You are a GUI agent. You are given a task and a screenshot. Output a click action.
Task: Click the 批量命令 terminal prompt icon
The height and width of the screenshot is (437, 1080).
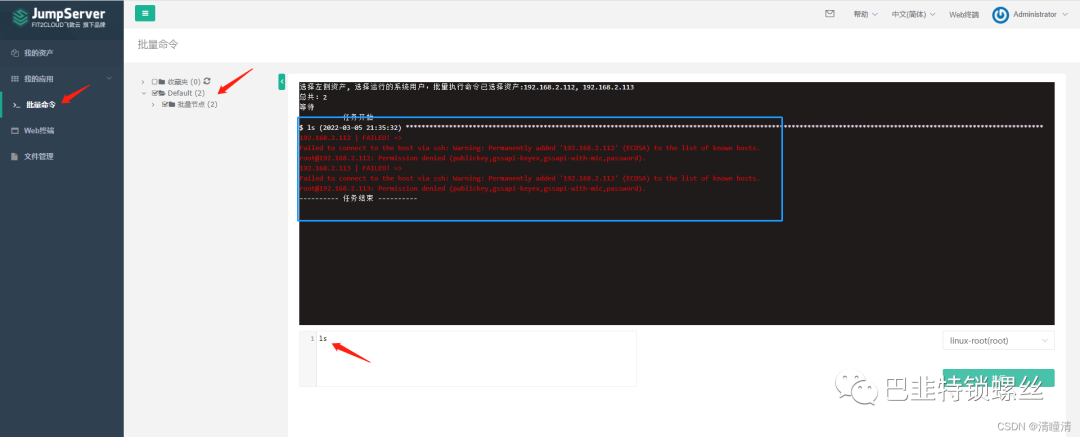tap(16, 105)
